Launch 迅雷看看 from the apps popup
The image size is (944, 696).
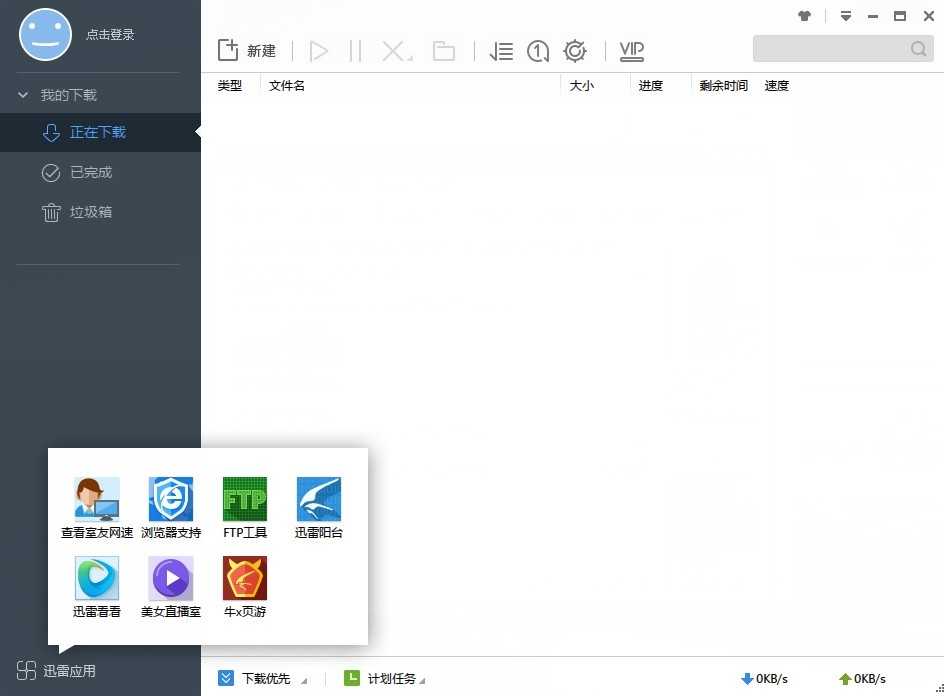pyautogui.click(x=97, y=578)
